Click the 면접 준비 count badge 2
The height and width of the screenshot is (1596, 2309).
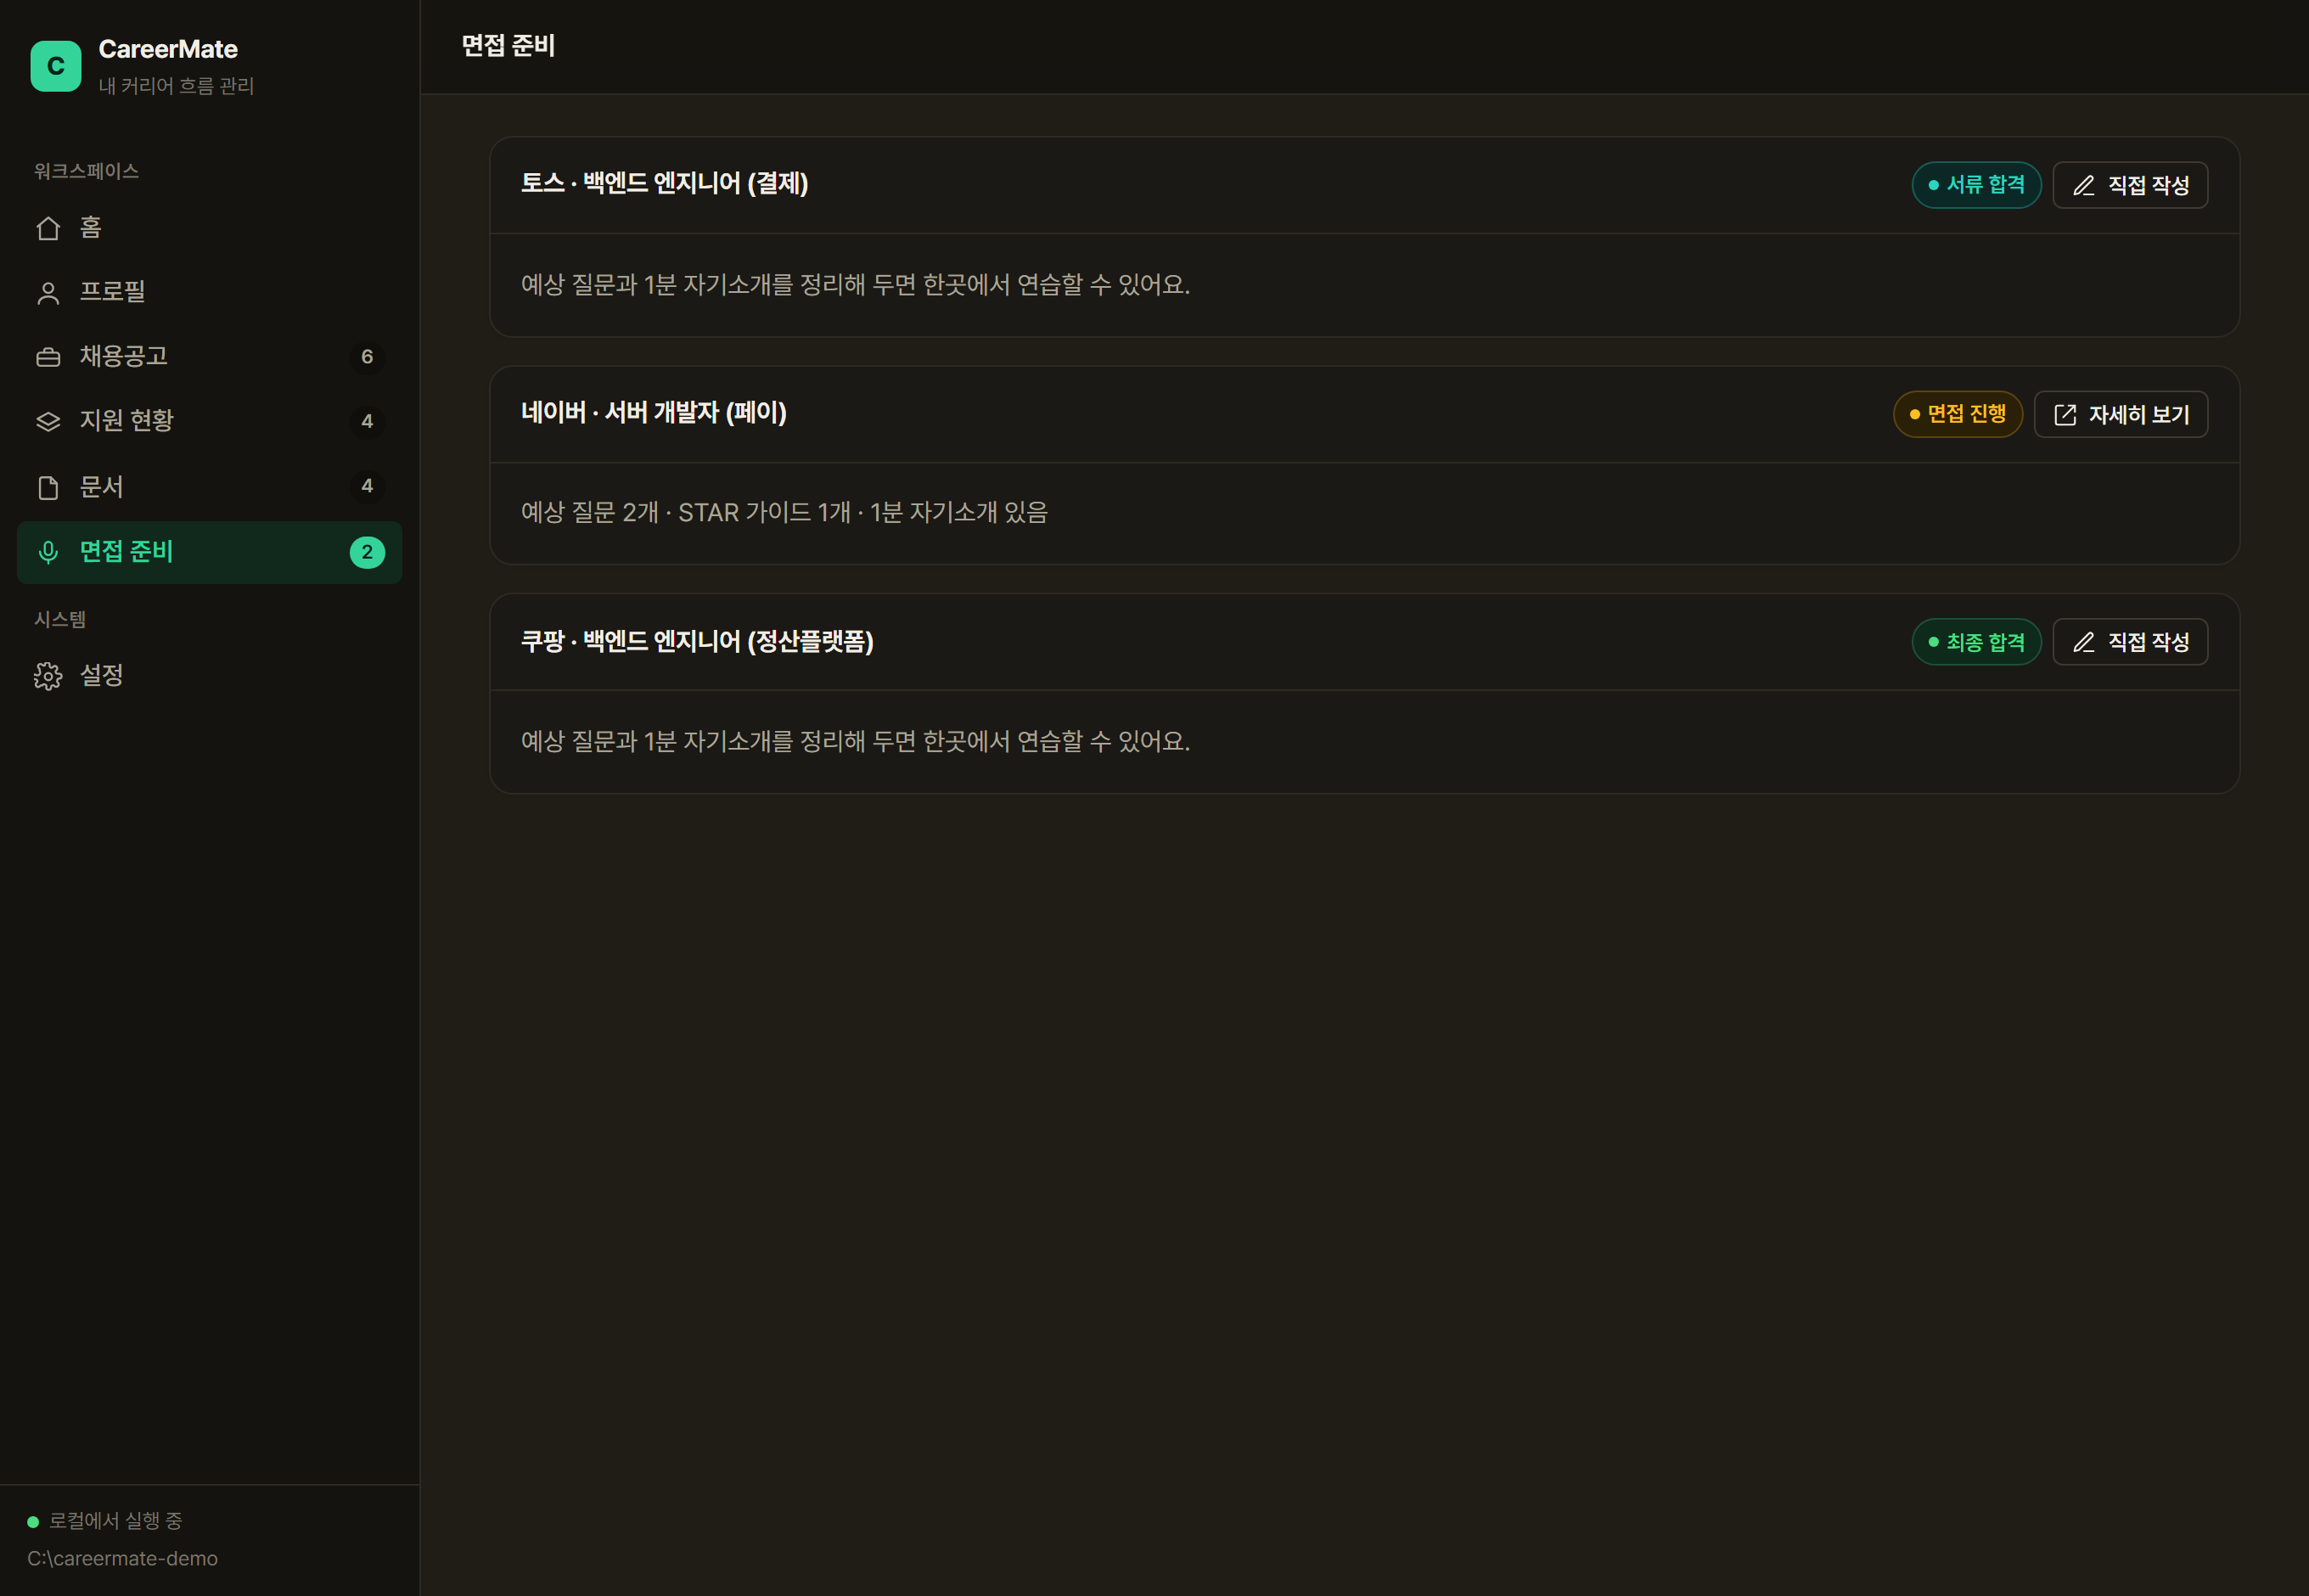click(367, 552)
